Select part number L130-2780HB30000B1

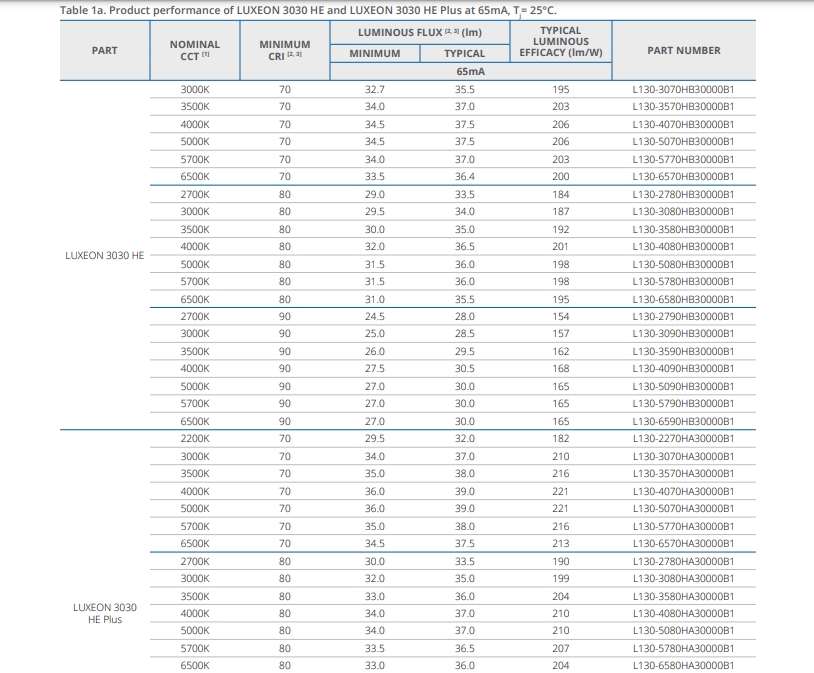click(x=683, y=194)
